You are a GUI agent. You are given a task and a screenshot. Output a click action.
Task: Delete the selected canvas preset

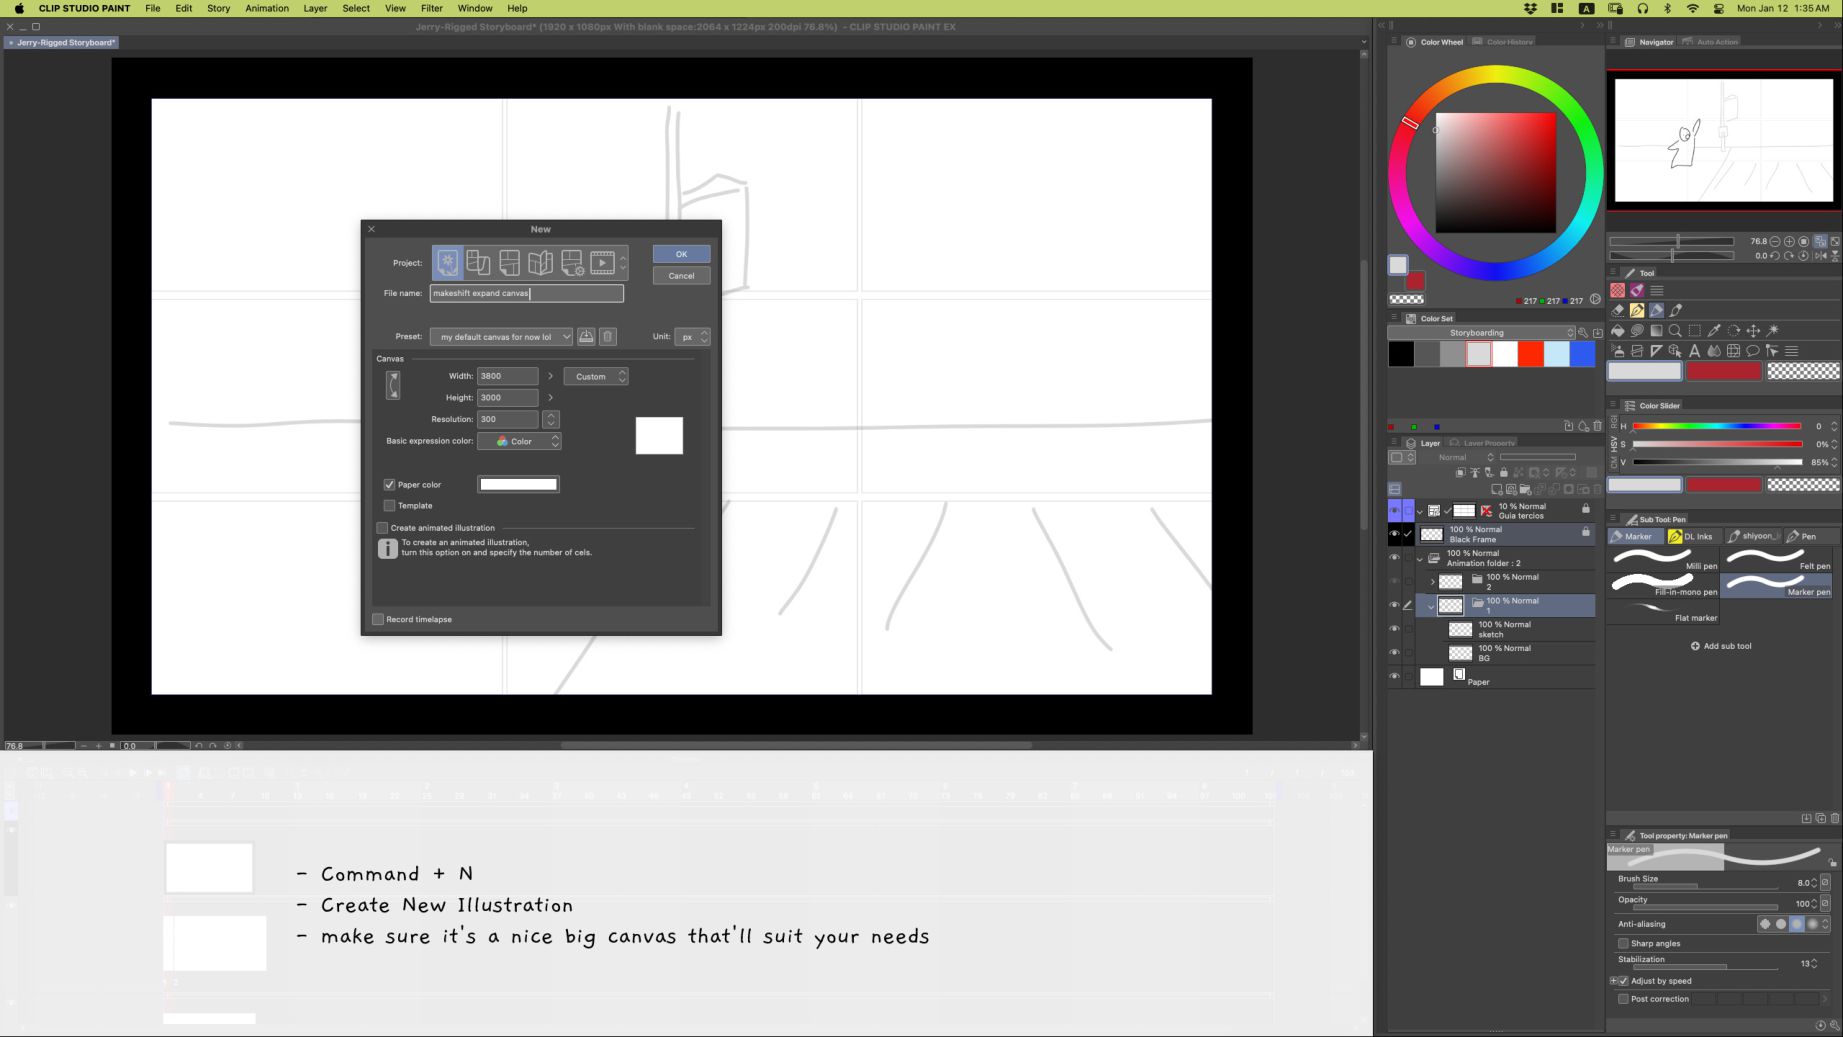[607, 337]
